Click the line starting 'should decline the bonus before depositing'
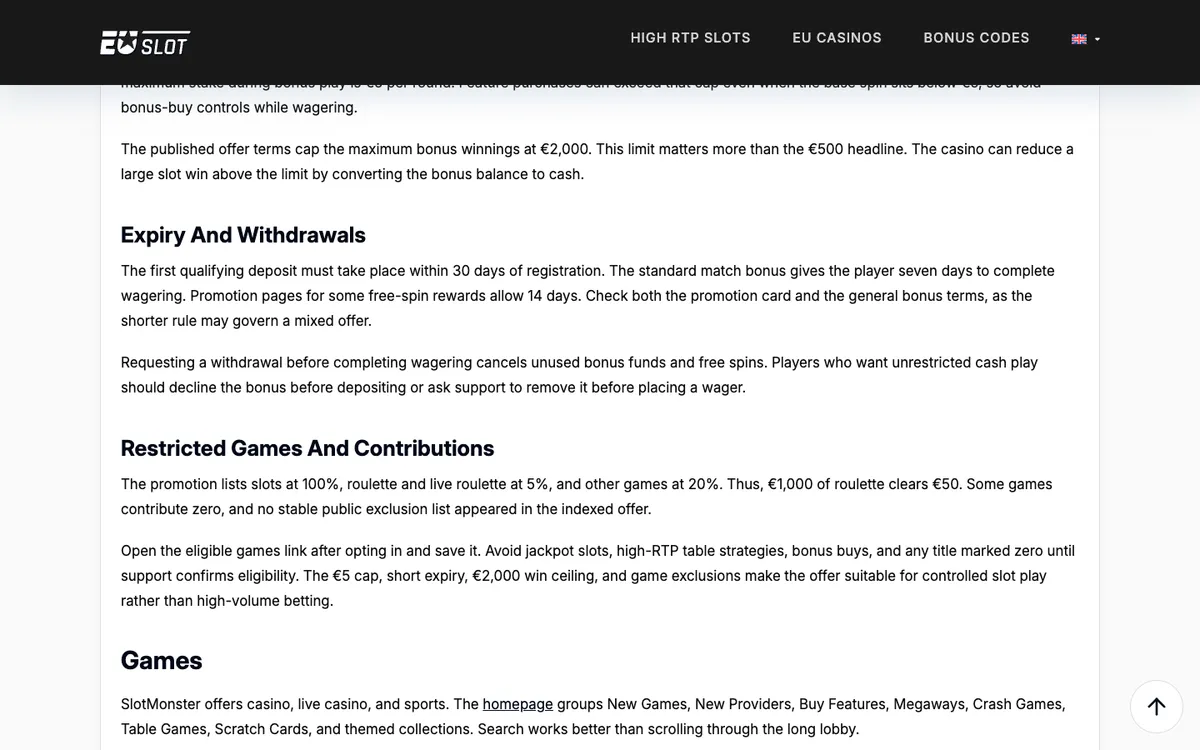Screen dimensions: 1200x750 point(433,387)
